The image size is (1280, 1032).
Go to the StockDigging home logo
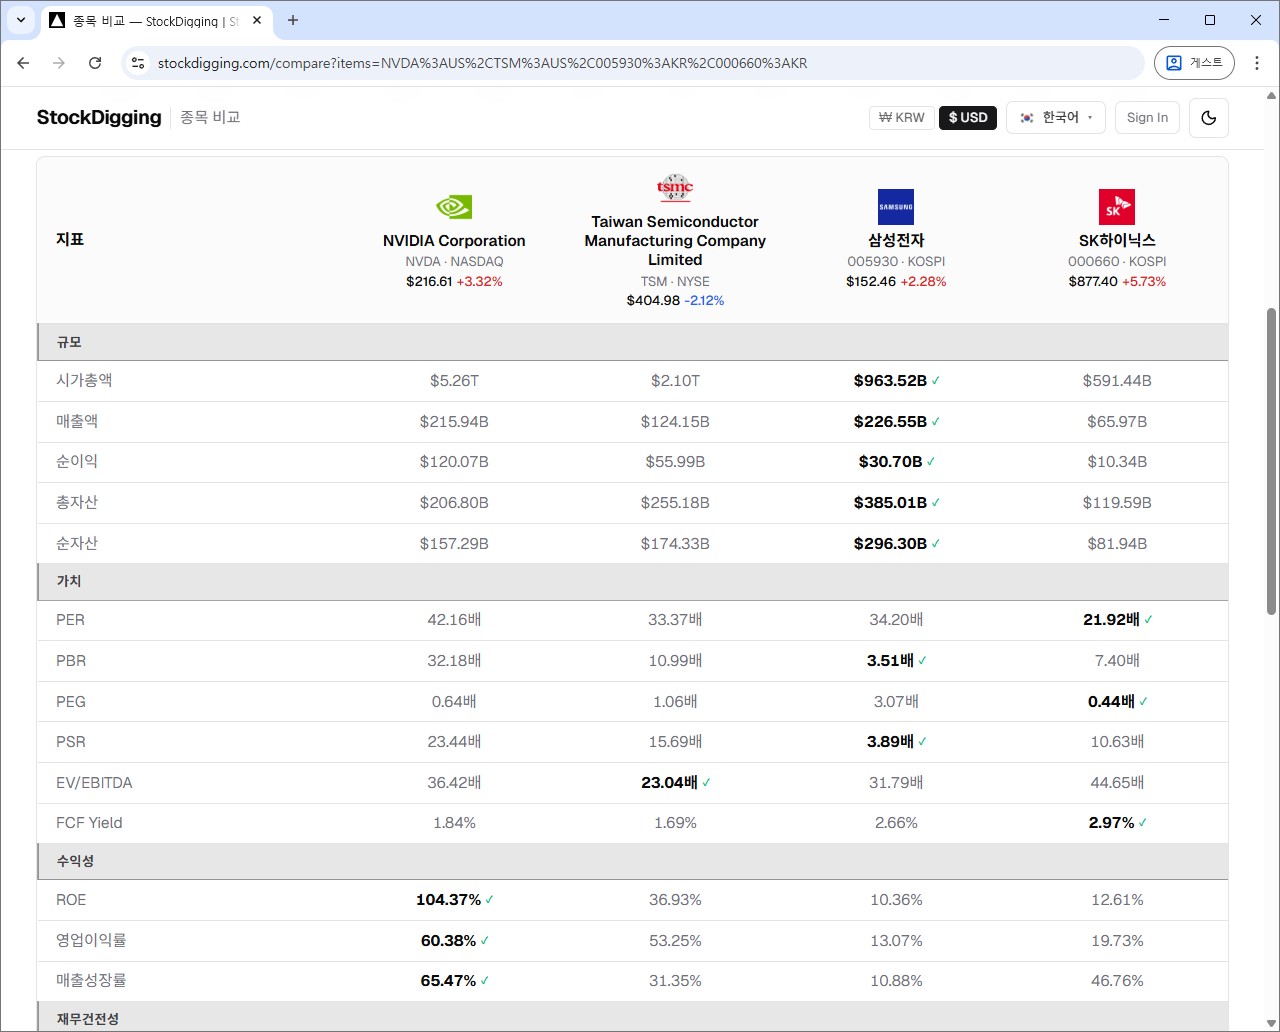tap(99, 117)
